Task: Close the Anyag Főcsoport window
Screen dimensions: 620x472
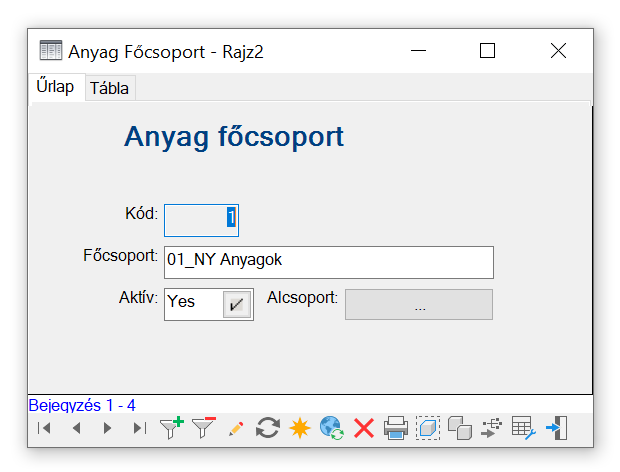Action: point(558,51)
